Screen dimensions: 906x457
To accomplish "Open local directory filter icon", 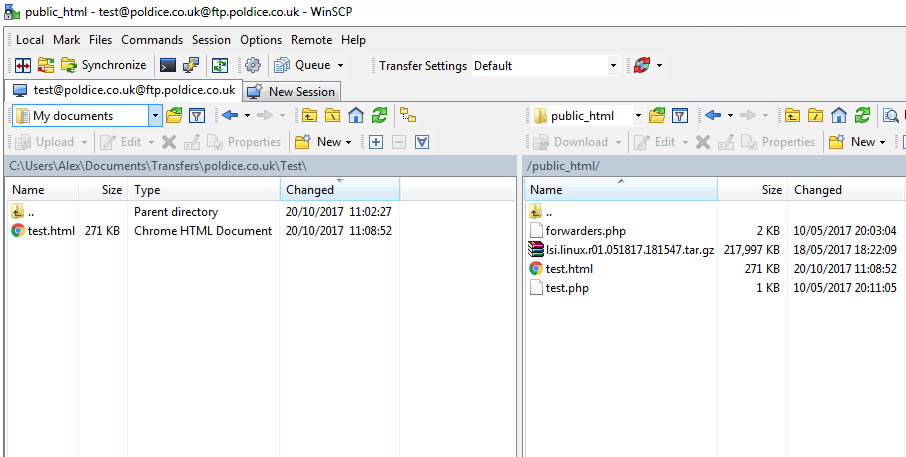I will pos(197,115).
